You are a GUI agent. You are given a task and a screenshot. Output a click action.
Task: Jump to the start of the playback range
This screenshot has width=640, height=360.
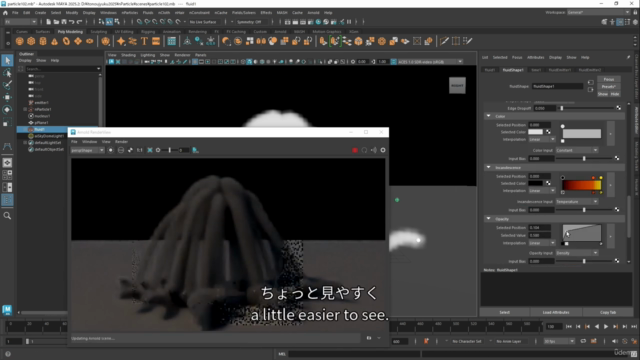(569, 327)
